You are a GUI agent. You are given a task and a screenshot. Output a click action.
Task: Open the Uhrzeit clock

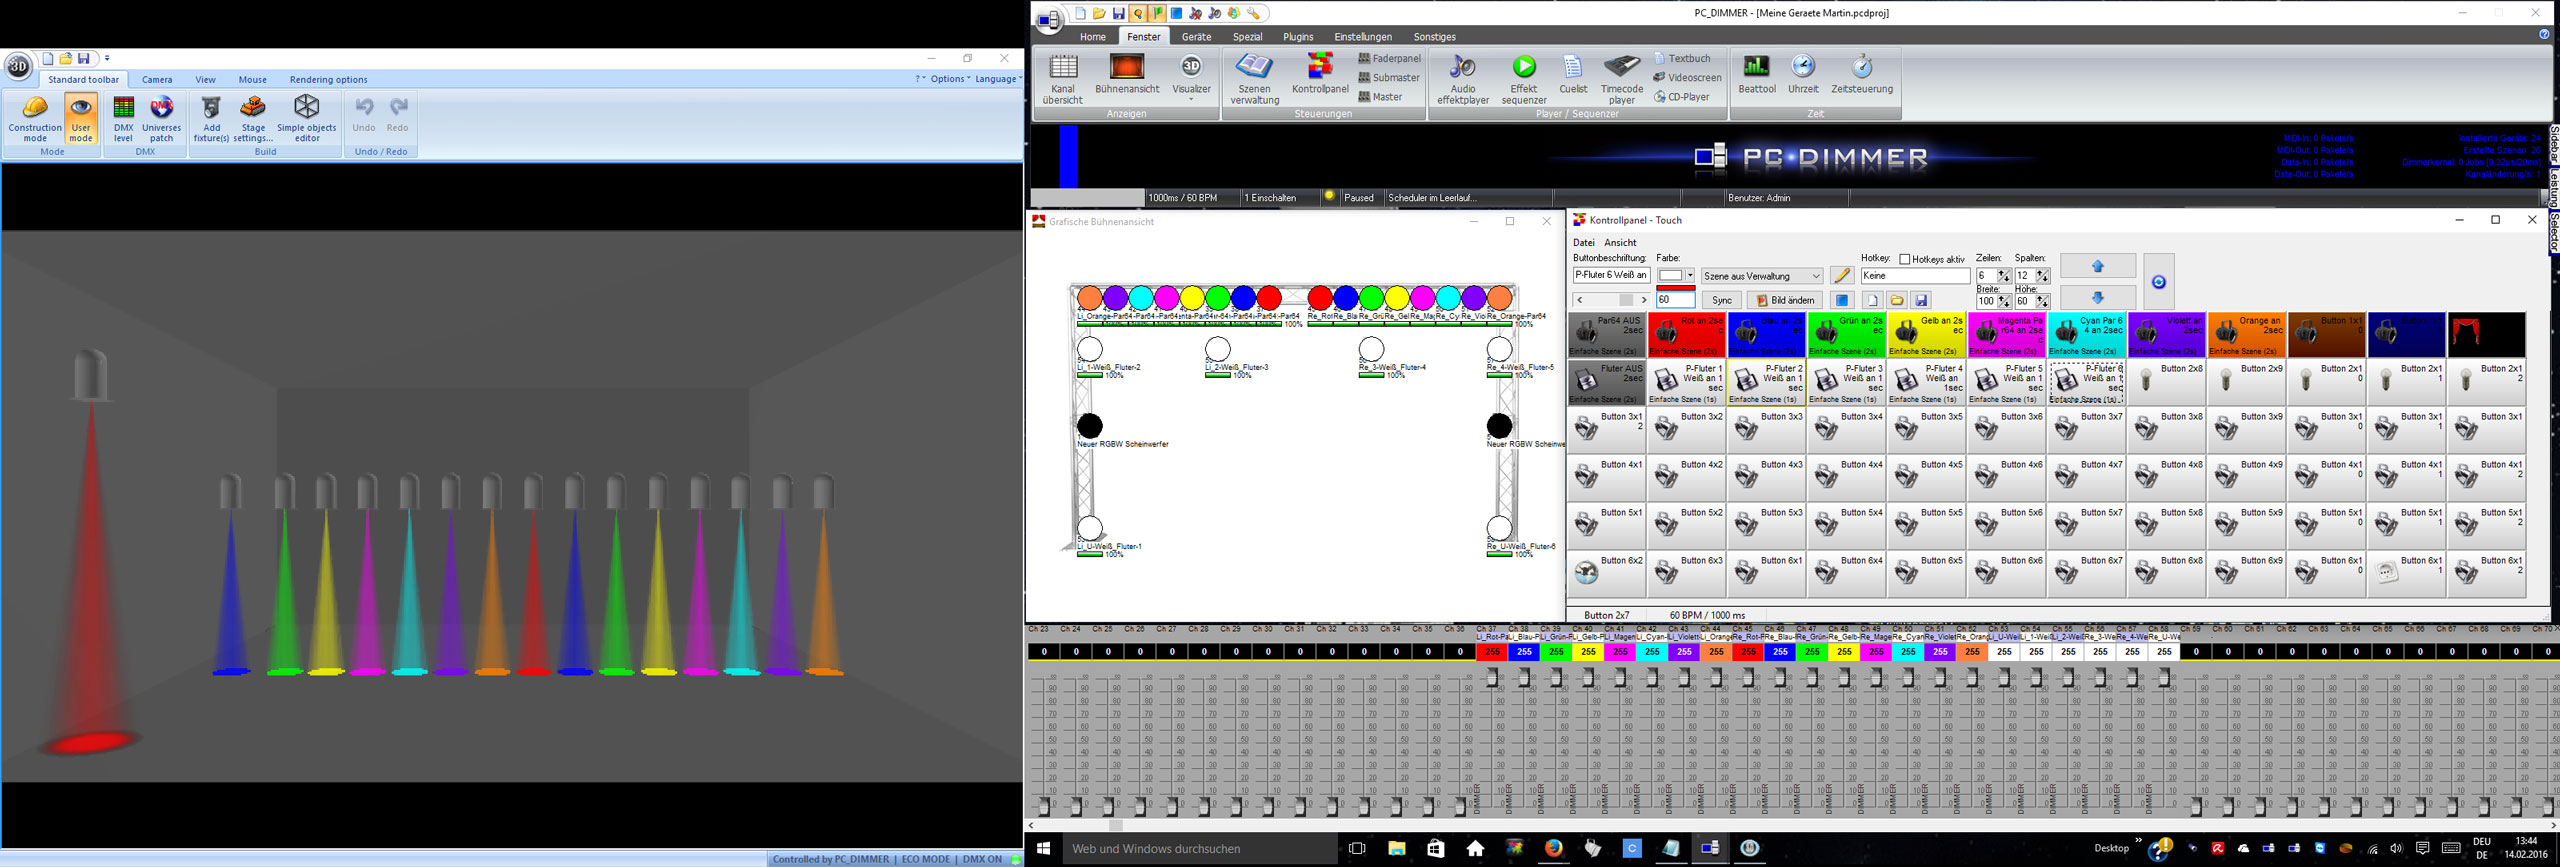tap(1803, 75)
